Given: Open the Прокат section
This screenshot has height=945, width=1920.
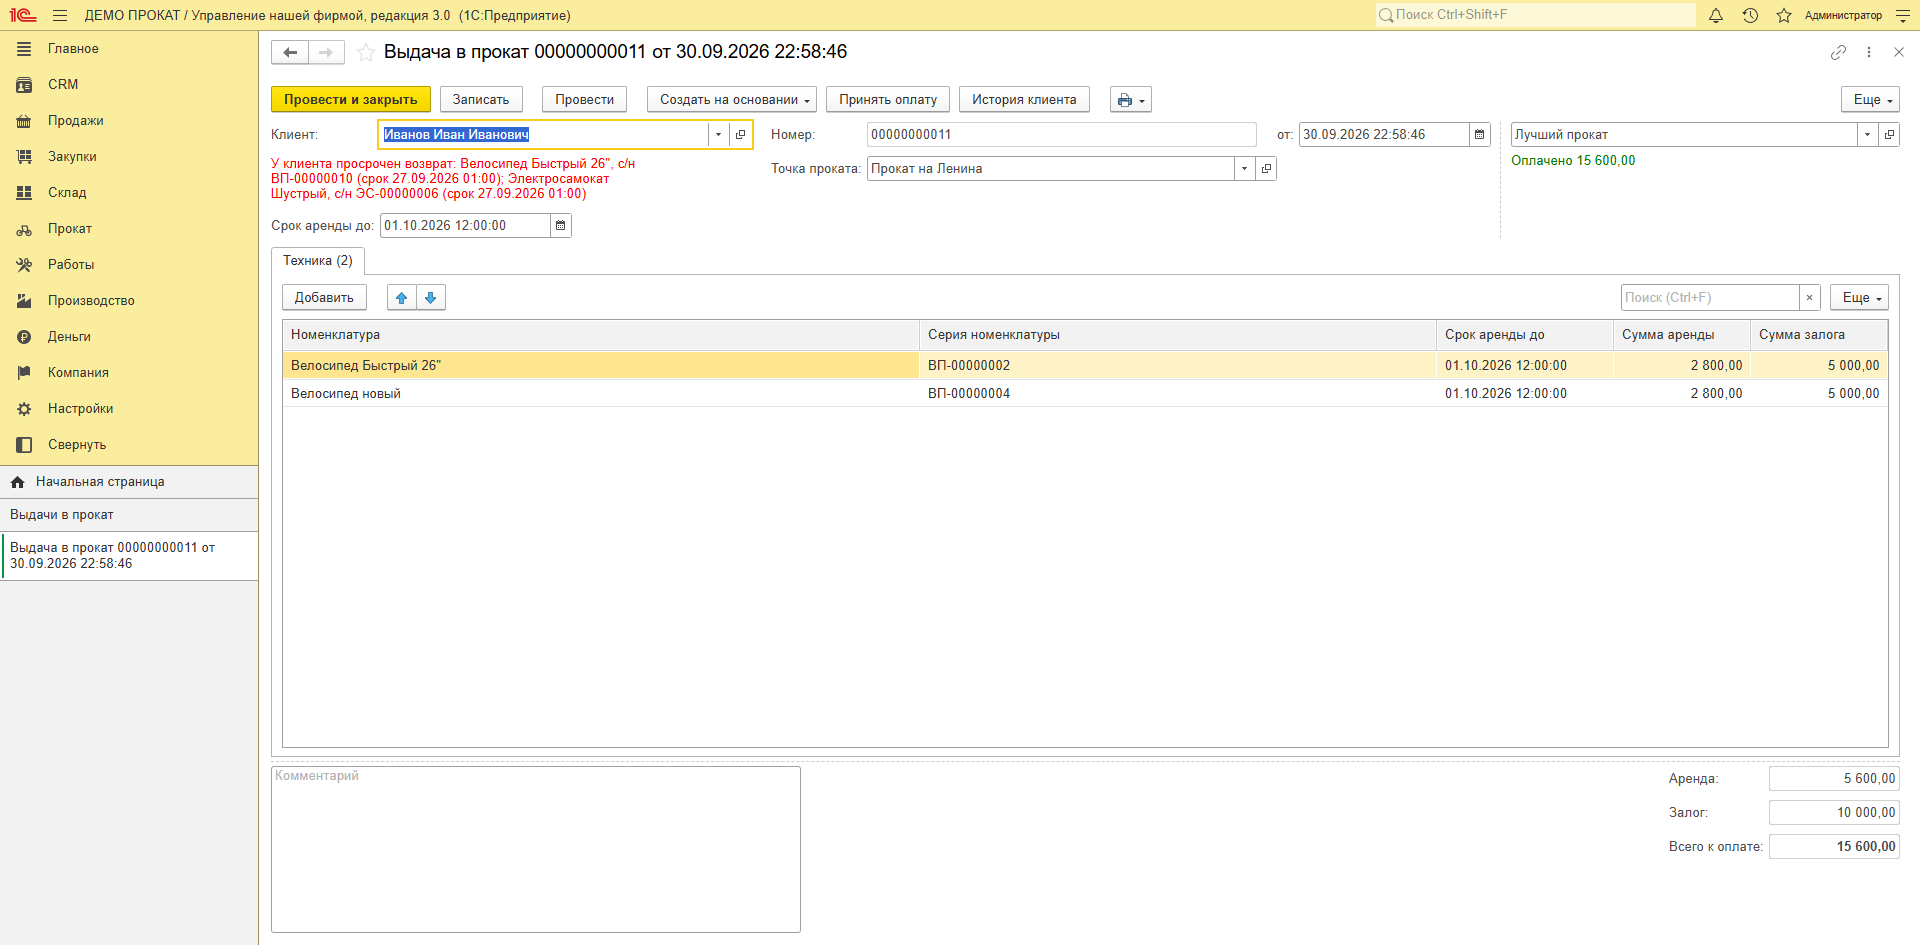Looking at the screenshot, I should tap(70, 229).
